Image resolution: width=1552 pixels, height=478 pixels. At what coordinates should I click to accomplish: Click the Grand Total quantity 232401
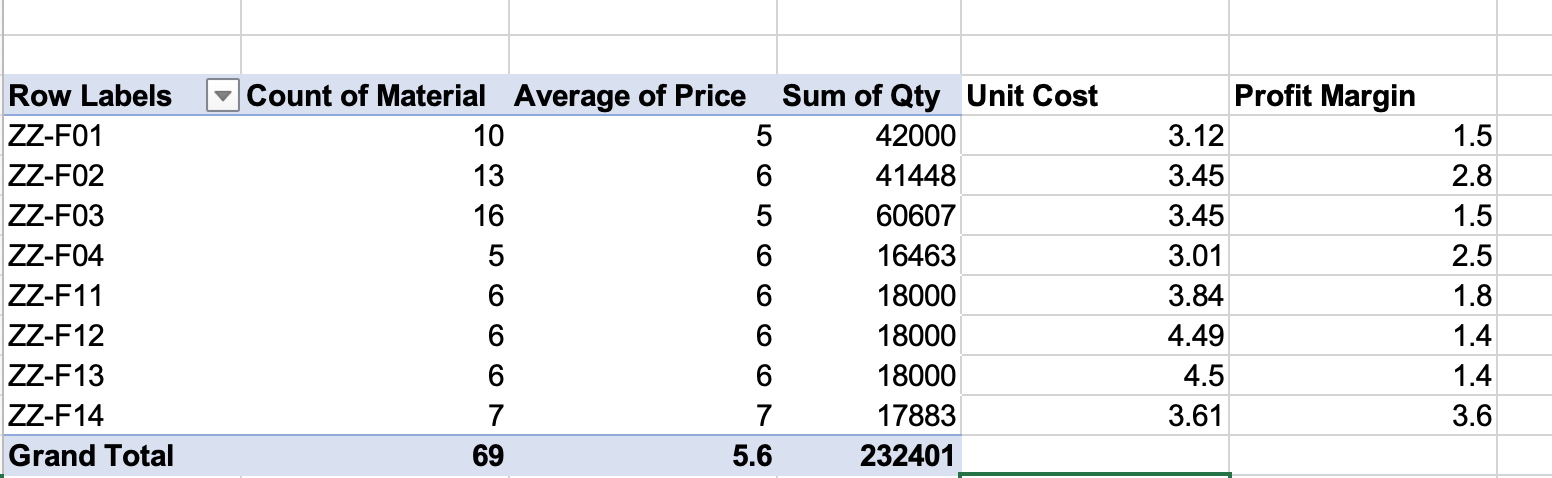(908, 456)
